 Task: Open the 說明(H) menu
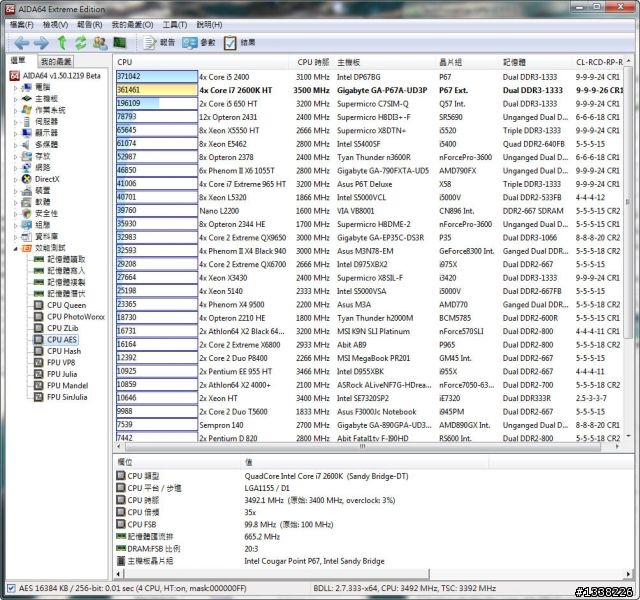point(209,25)
